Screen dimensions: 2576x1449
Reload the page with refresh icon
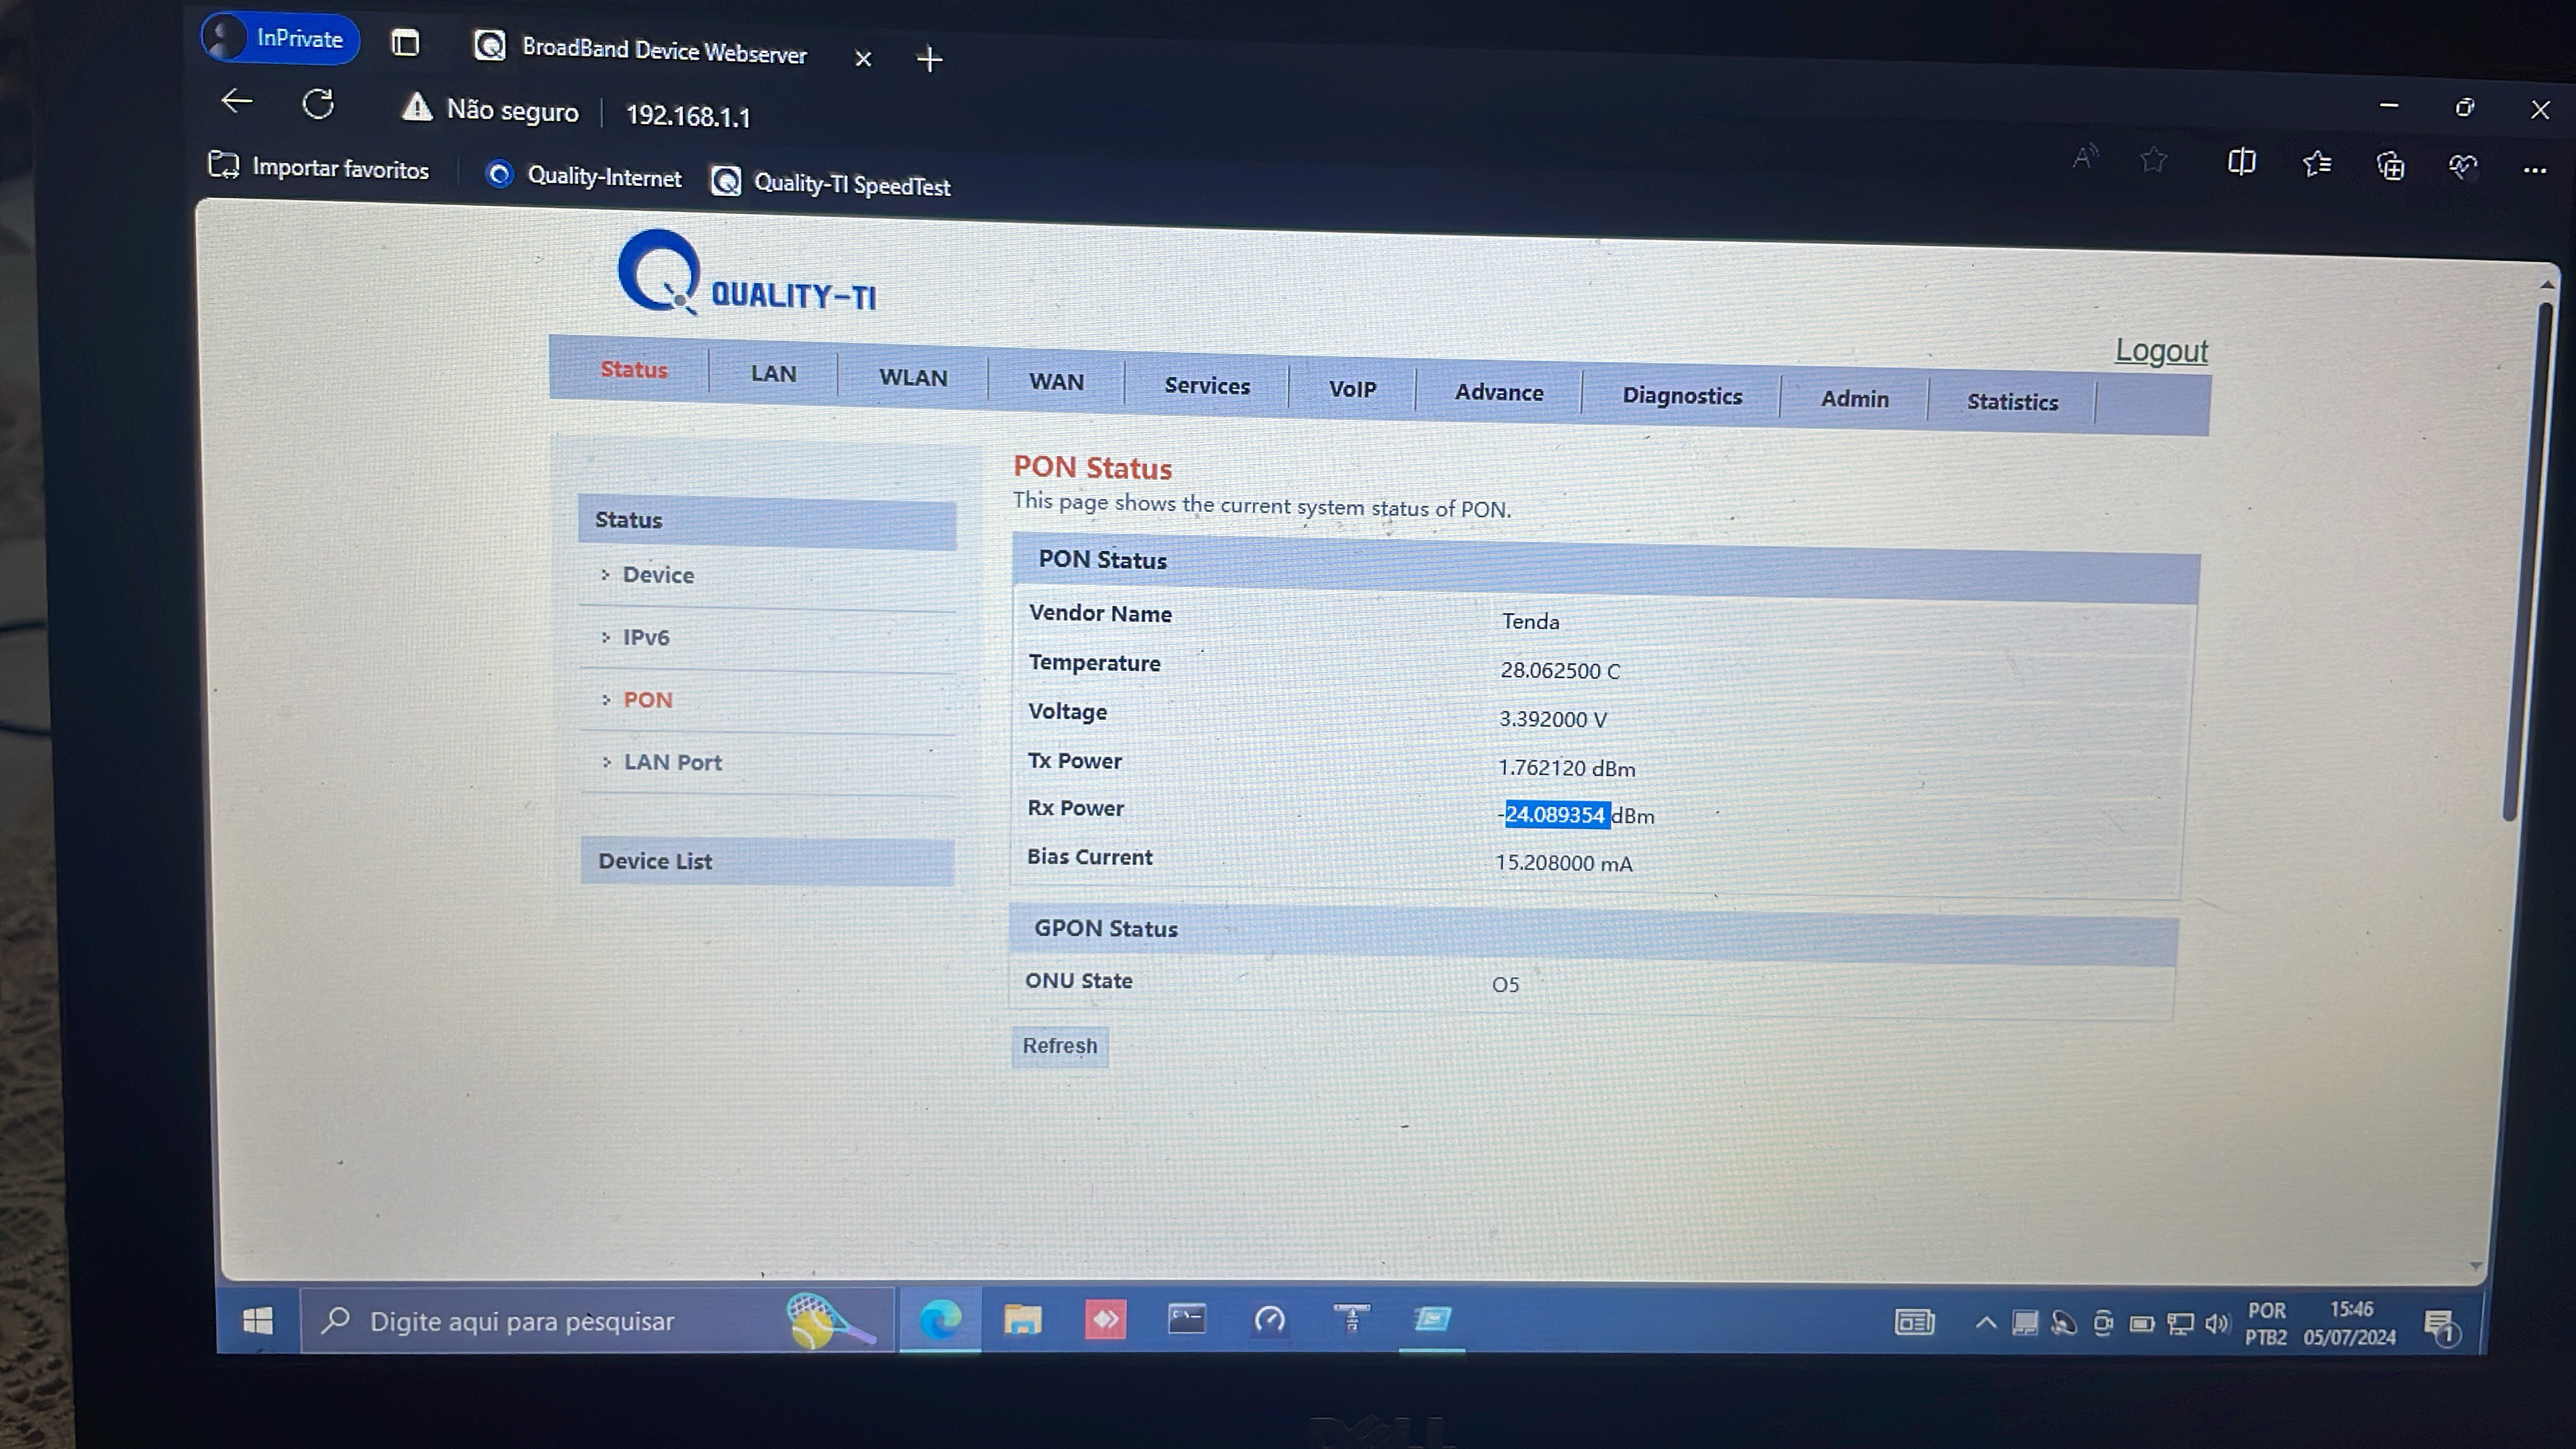pyautogui.click(x=318, y=105)
